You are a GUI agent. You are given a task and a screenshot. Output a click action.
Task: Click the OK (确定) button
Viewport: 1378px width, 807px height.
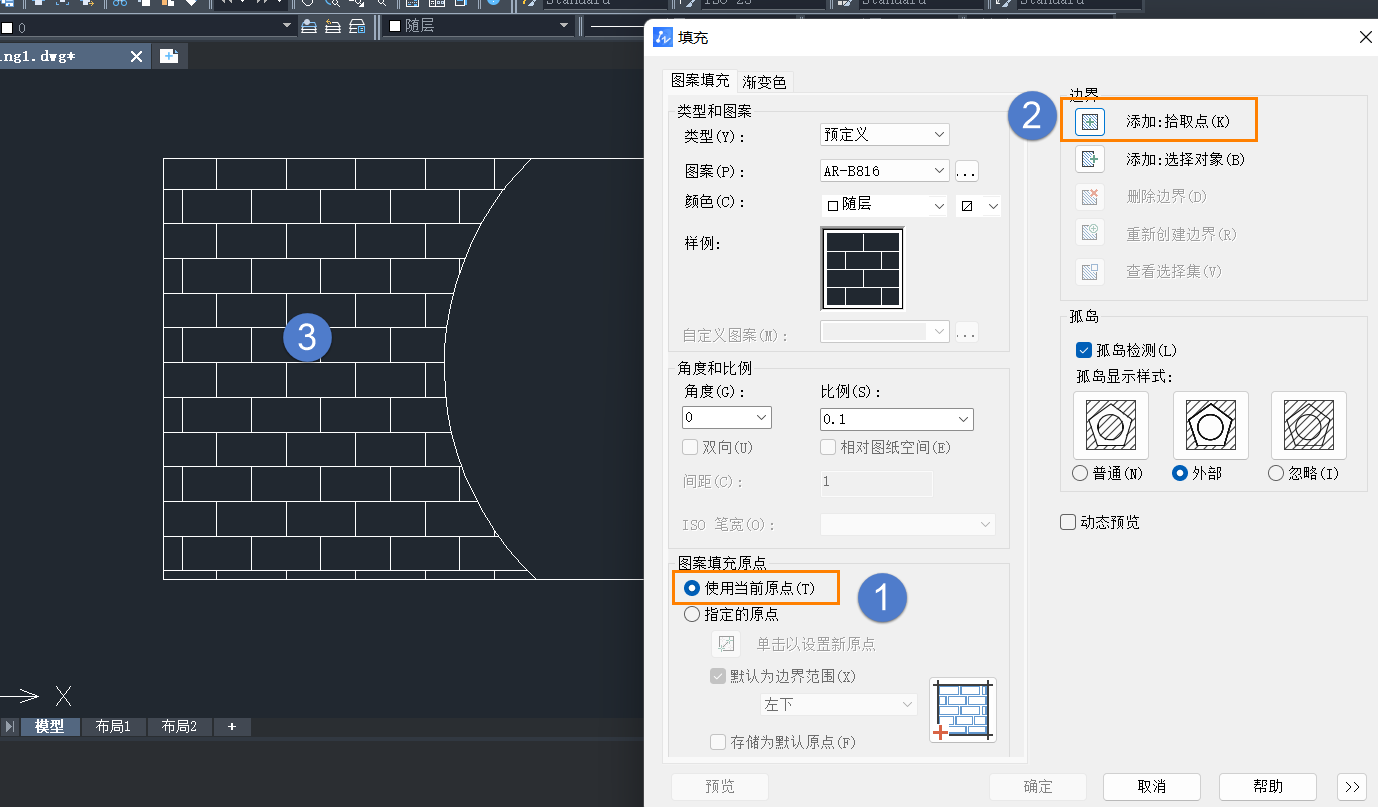1038,787
